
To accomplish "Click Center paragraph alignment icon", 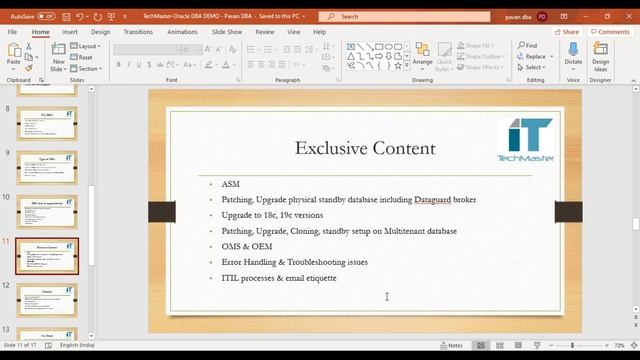I will (261, 64).
